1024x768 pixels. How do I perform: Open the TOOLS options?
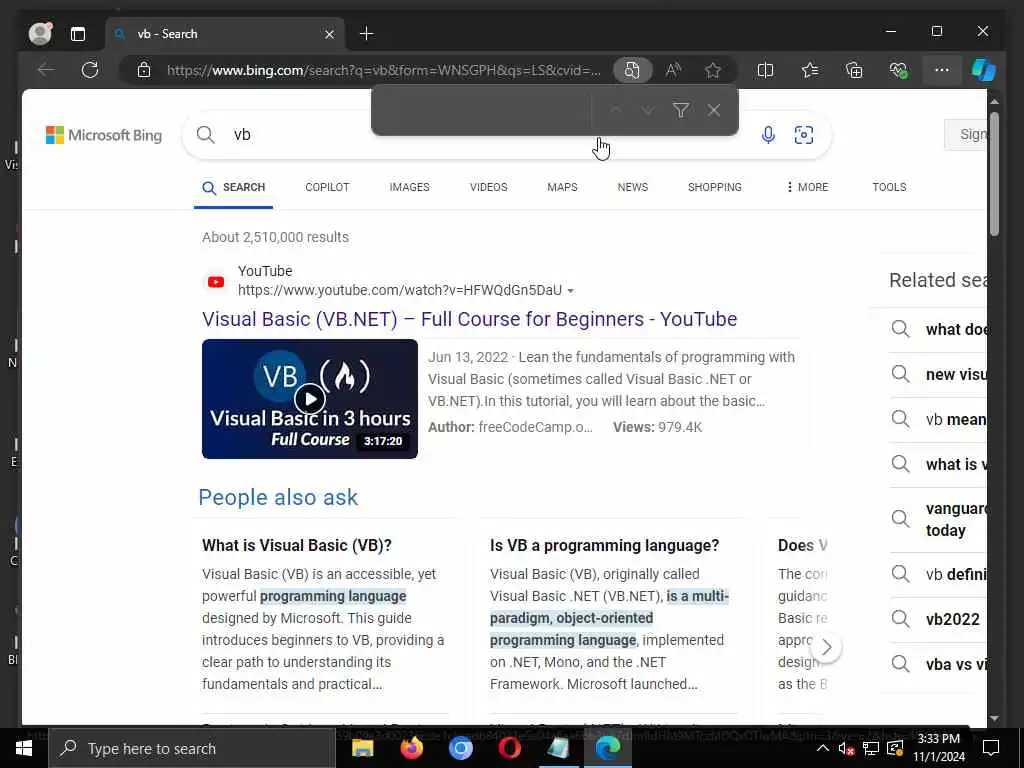coord(889,187)
